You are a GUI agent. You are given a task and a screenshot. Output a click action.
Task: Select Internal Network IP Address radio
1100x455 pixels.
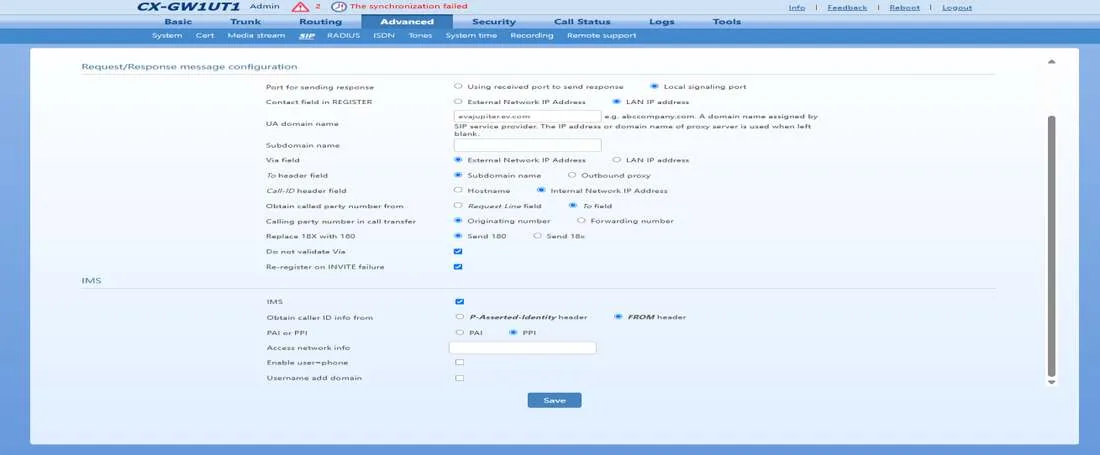tap(541, 190)
